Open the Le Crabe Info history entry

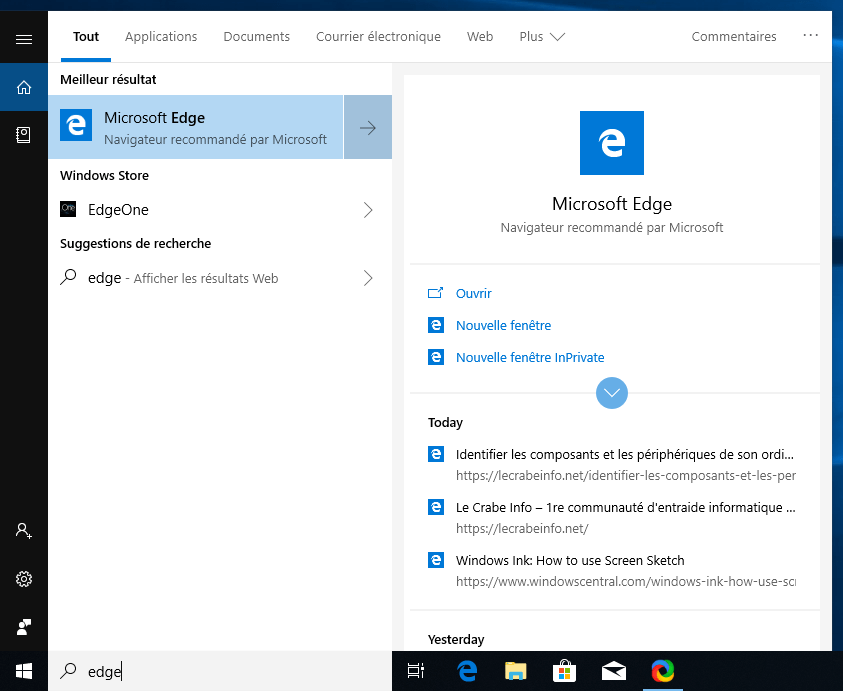click(612, 517)
